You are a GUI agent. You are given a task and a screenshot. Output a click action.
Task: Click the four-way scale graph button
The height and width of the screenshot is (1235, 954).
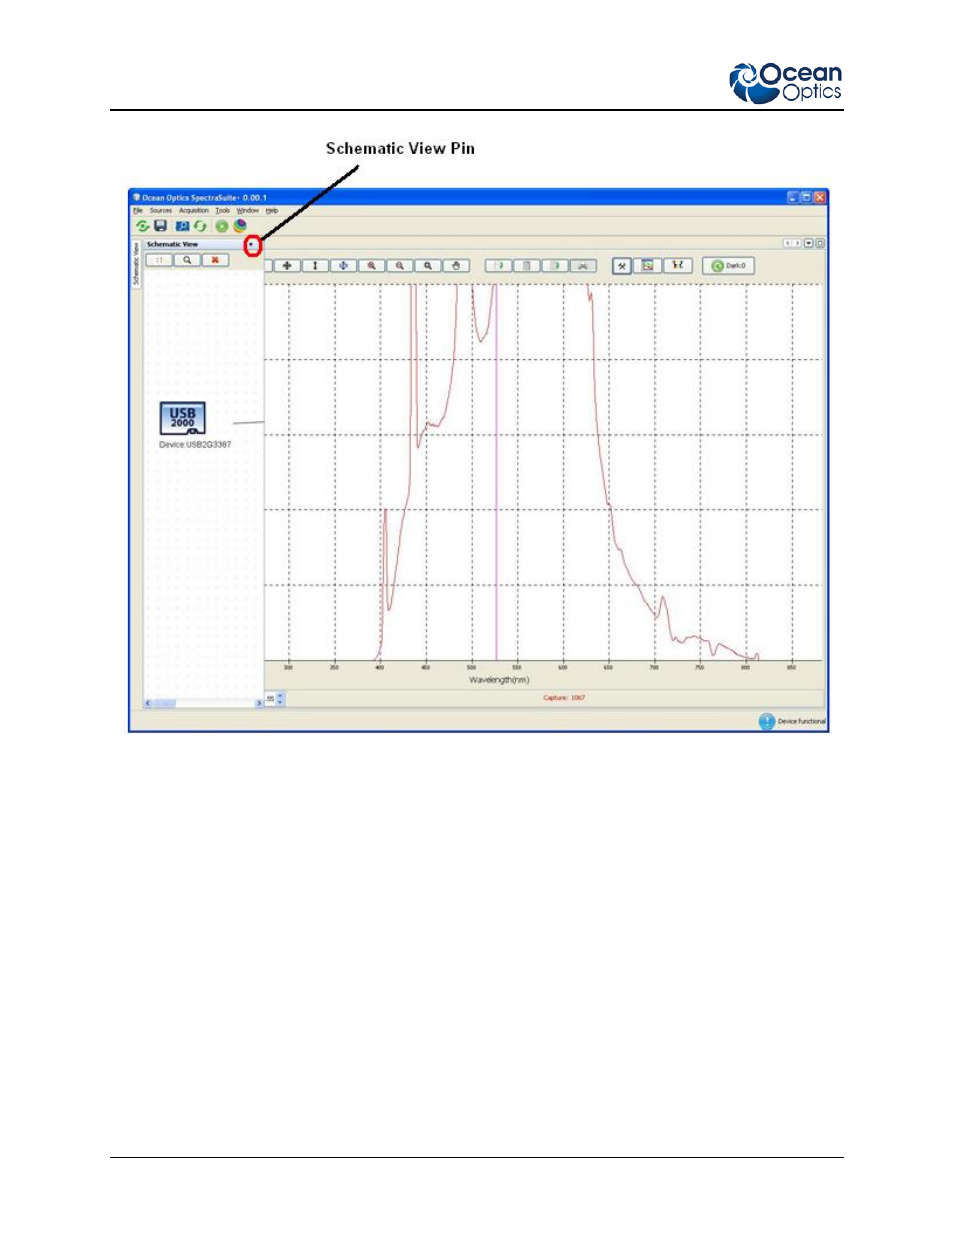[x=287, y=266]
